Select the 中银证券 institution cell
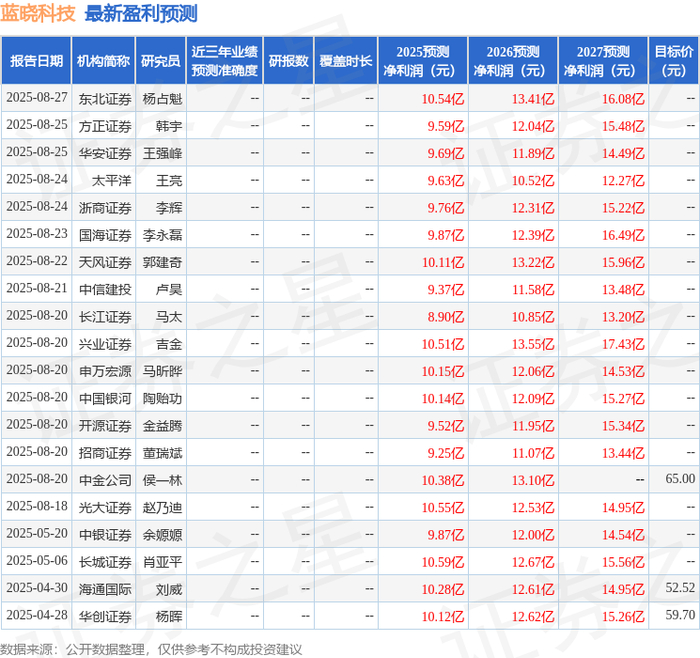The width and height of the screenshot is (700, 658). point(105,535)
